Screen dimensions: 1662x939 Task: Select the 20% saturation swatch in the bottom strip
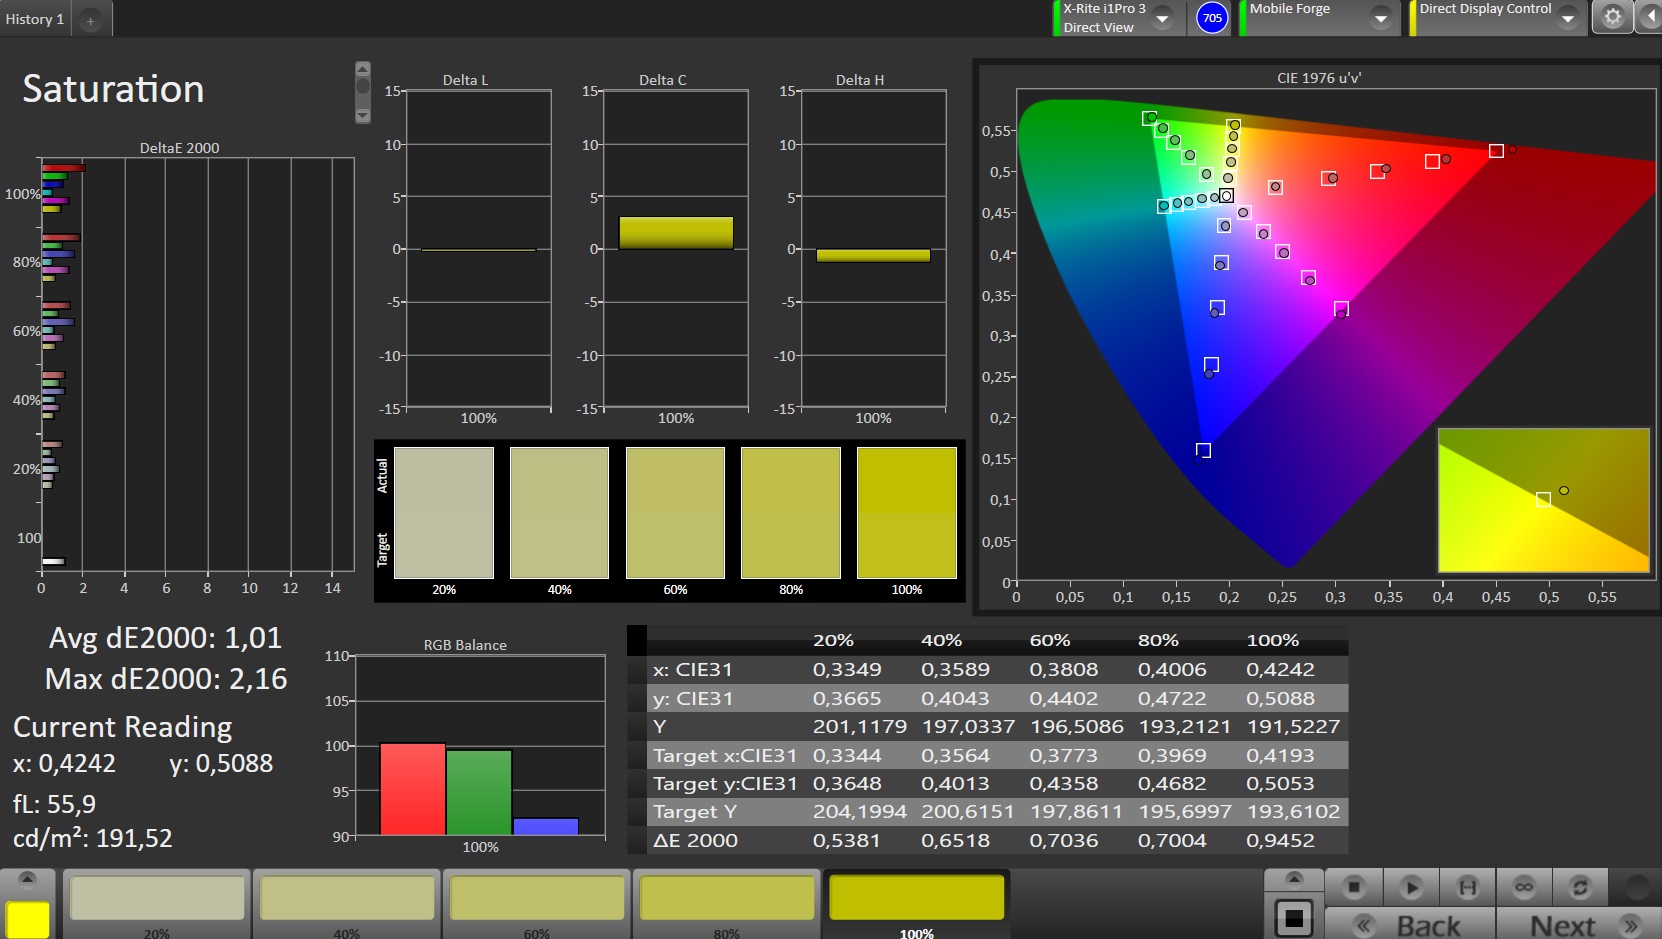157,898
